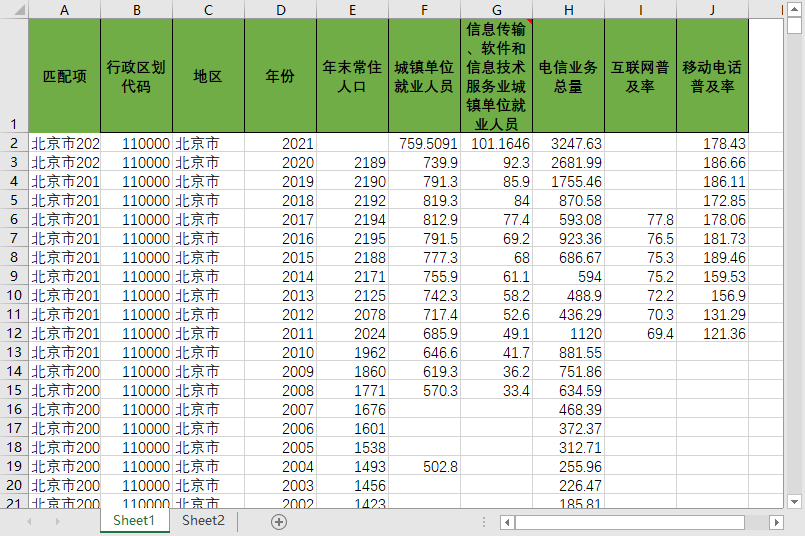The image size is (805, 536).
Task: Click header cell 匹配项
Action: tap(64, 76)
